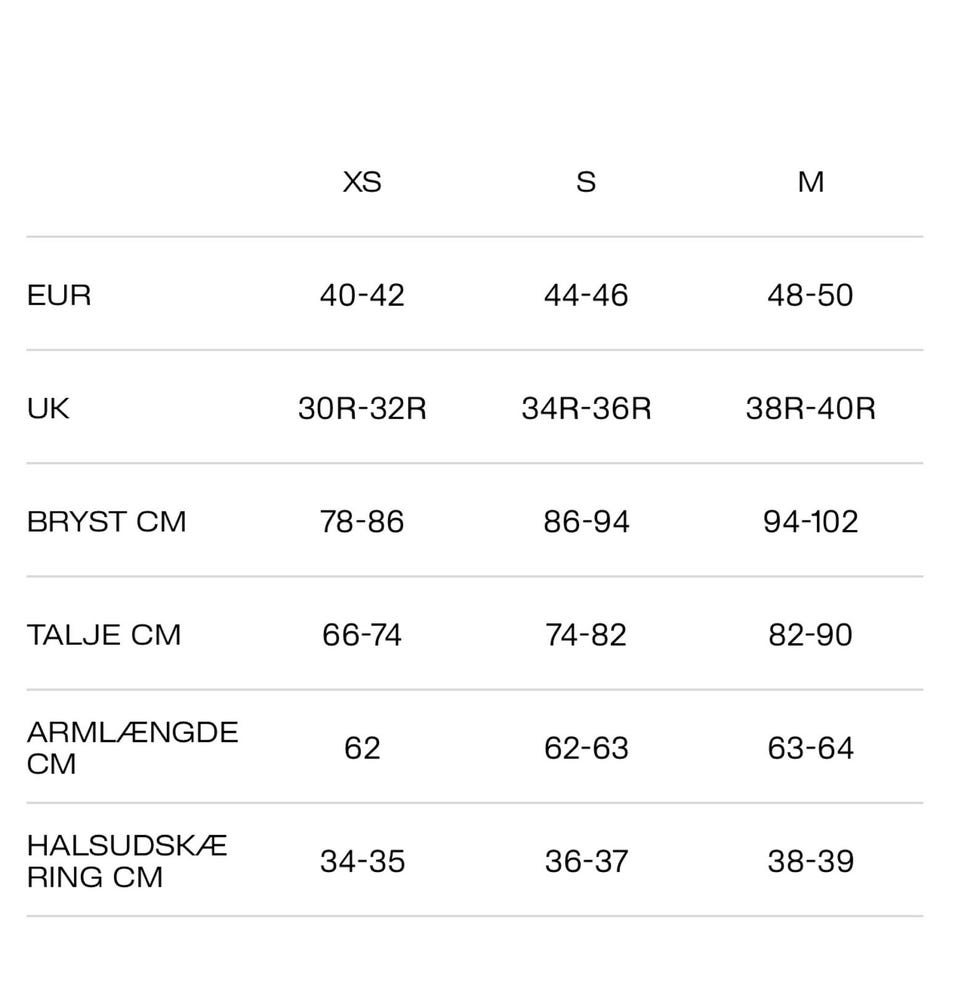Select EUR value 48-50 for M
The width and height of the screenshot is (960, 986).
click(x=810, y=296)
